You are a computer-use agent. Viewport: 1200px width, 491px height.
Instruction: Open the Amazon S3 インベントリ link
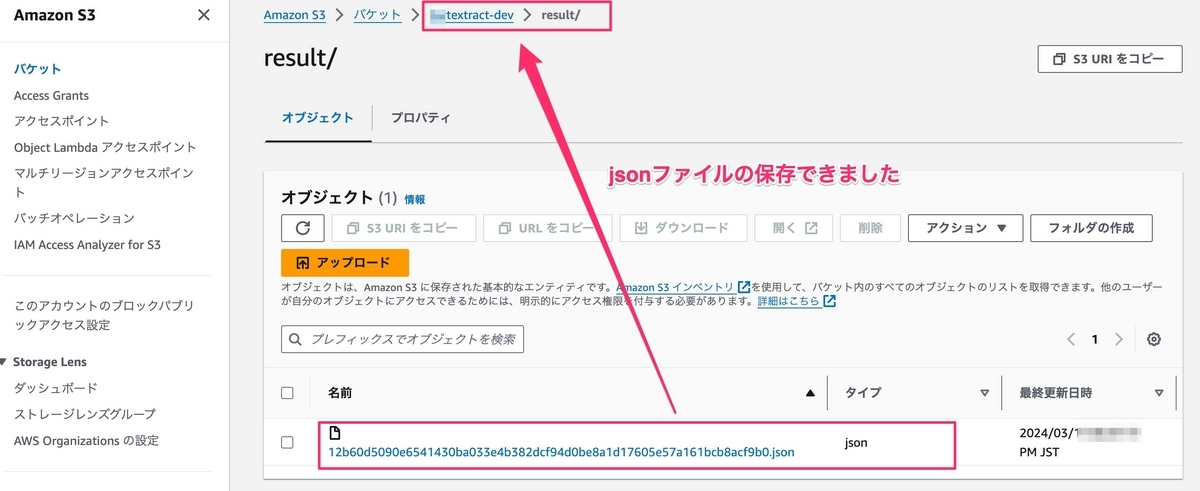(x=675, y=287)
